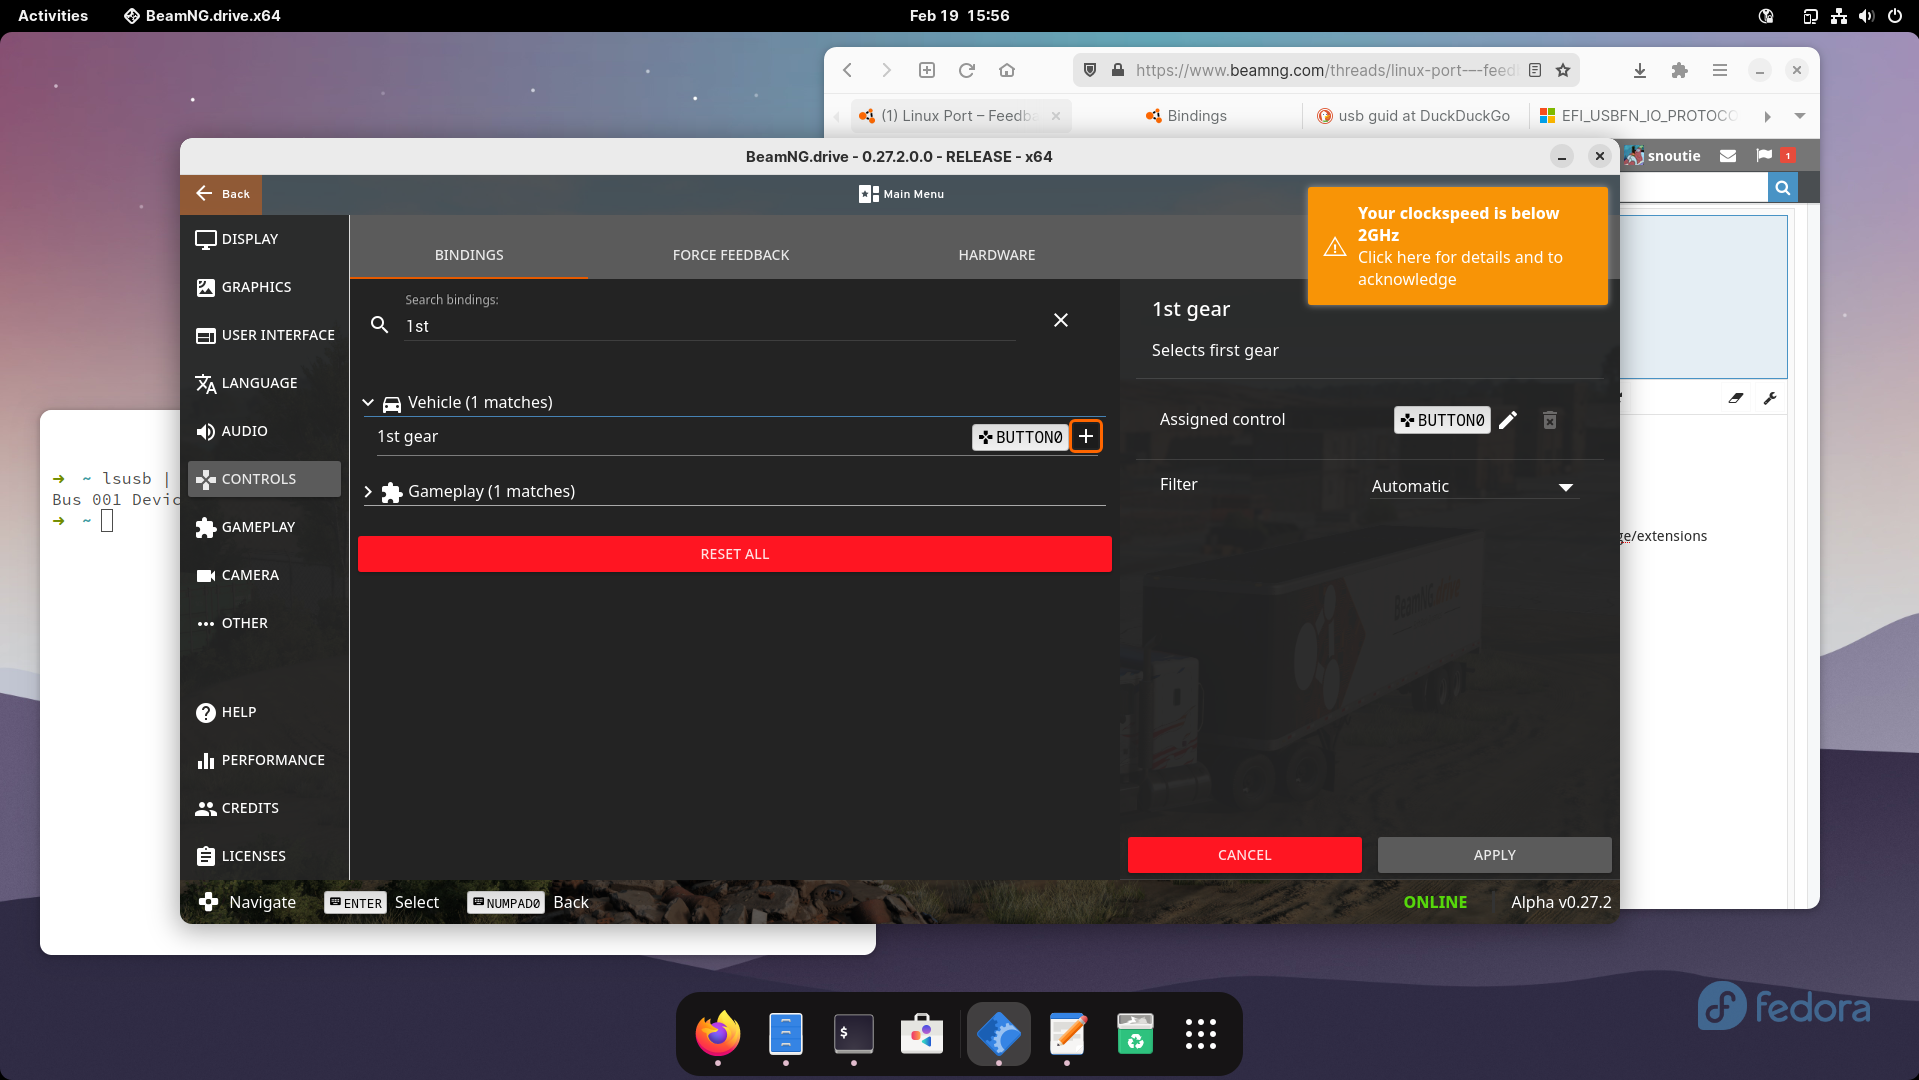Switch to the Bindings tab

469,255
